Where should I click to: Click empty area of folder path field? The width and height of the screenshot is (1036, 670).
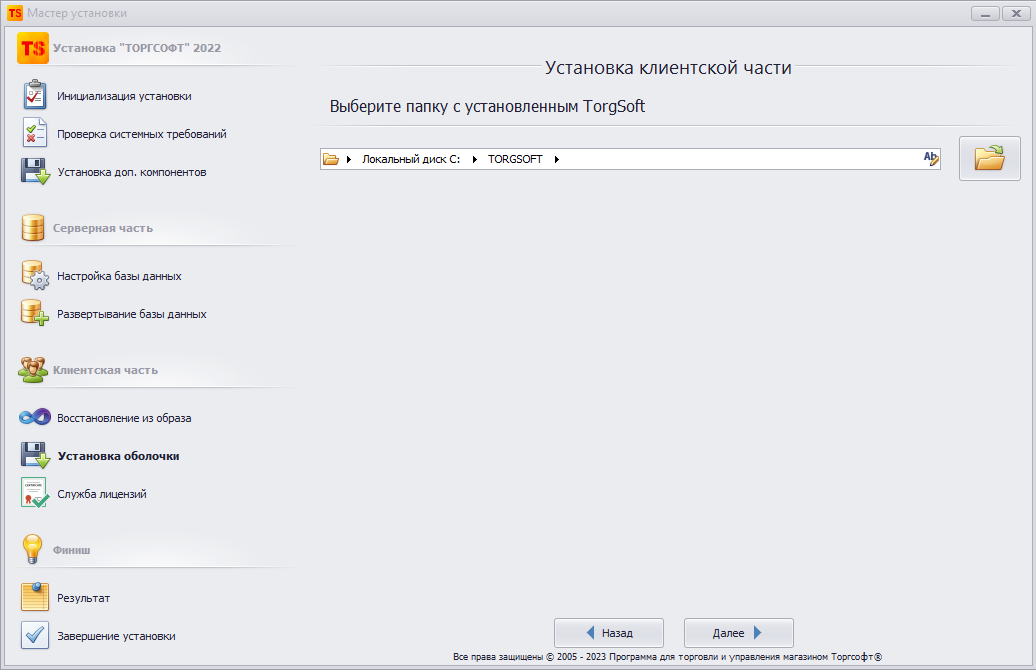click(x=740, y=159)
